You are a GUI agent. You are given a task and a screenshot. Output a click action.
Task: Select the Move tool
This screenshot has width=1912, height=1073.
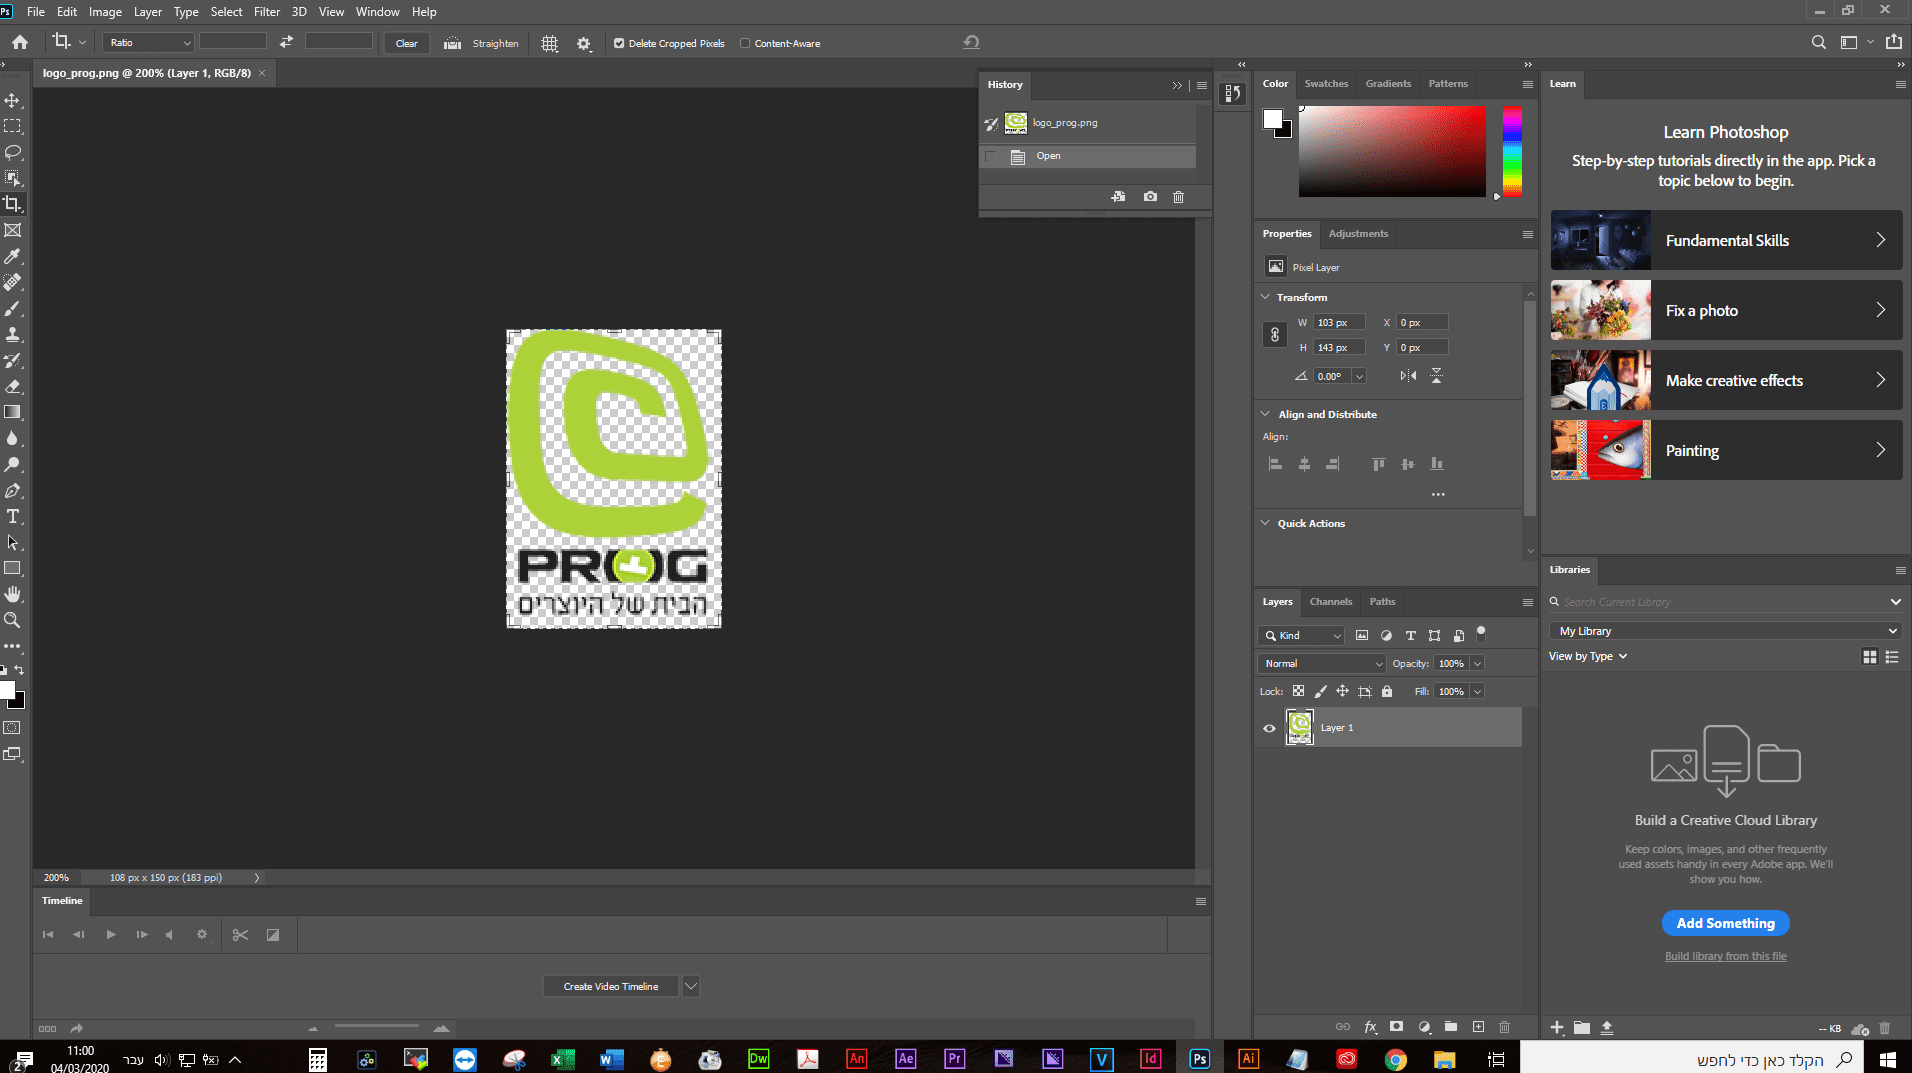point(13,101)
